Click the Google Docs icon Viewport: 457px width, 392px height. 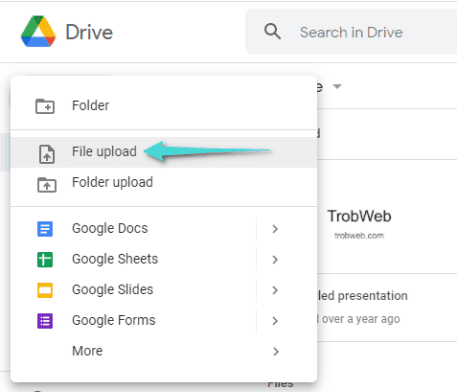coord(45,229)
